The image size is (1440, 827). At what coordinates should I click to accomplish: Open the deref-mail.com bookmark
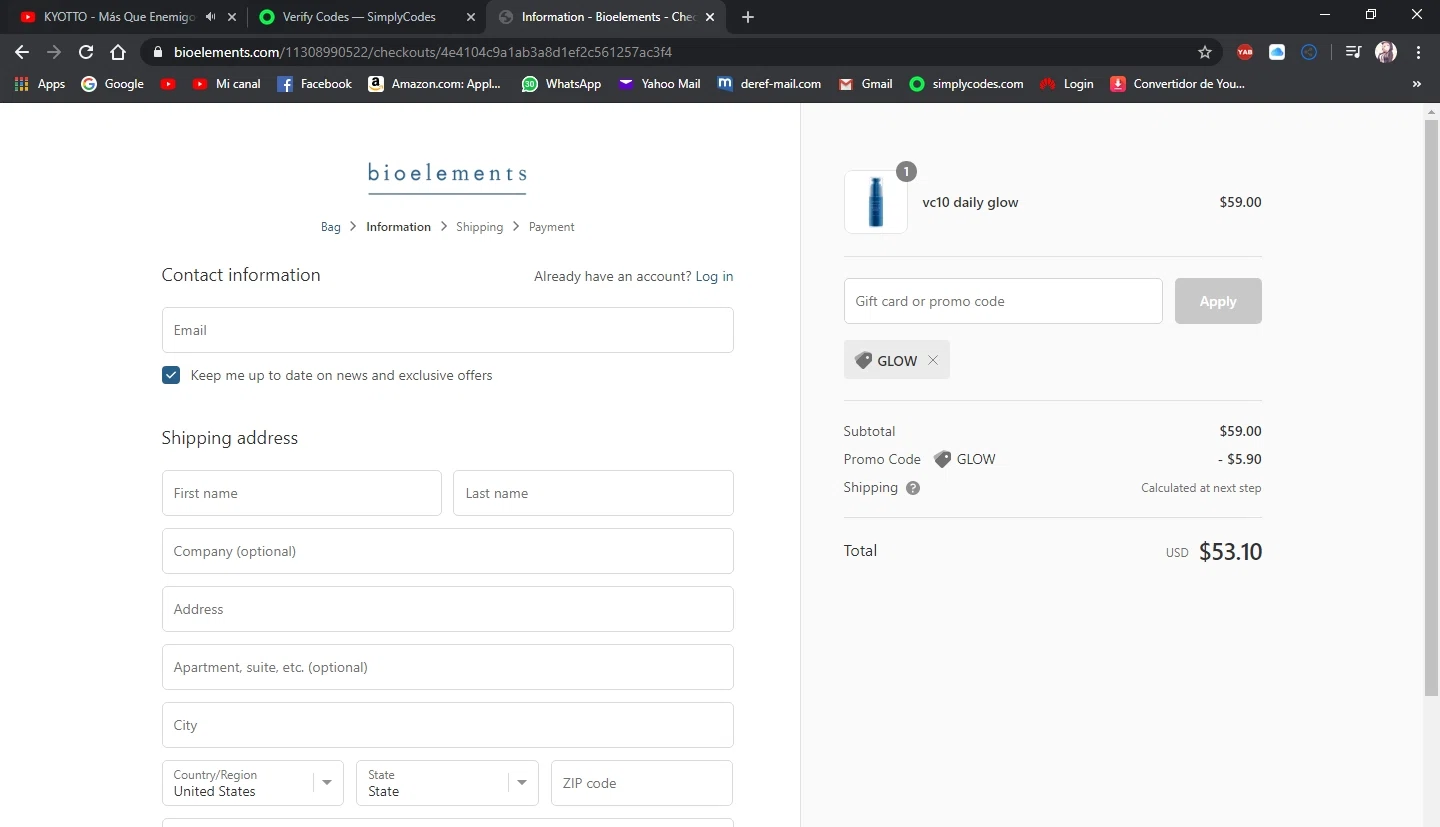769,84
